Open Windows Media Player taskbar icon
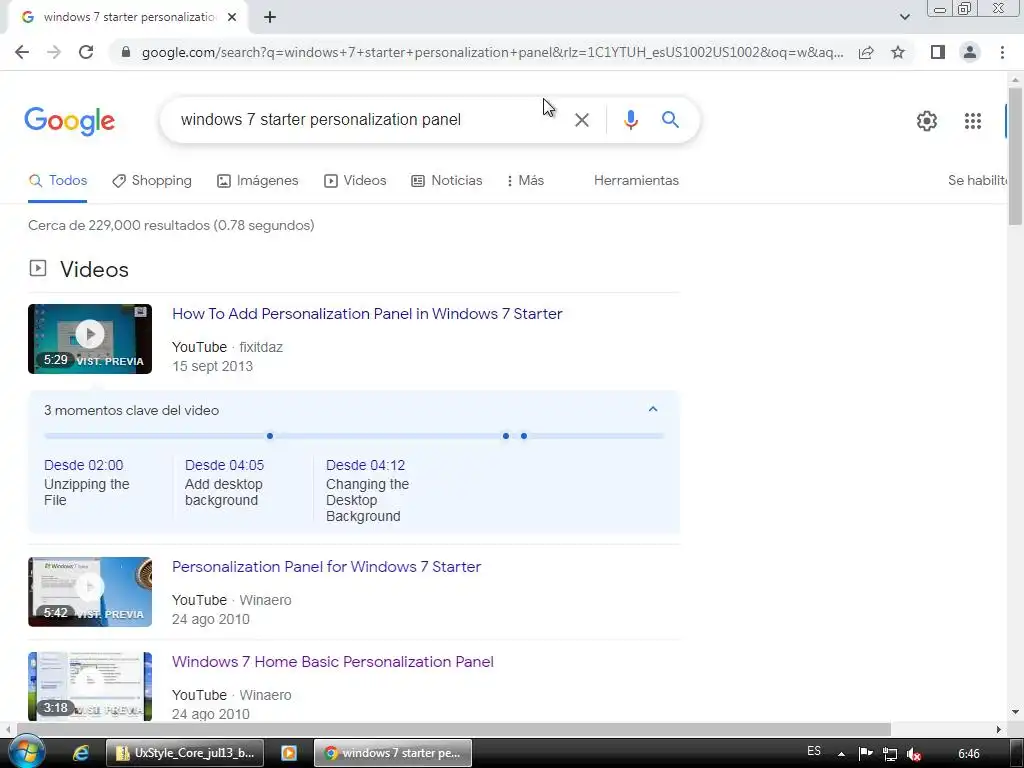Image resolution: width=1024 pixels, height=768 pixels. [289, 753]
